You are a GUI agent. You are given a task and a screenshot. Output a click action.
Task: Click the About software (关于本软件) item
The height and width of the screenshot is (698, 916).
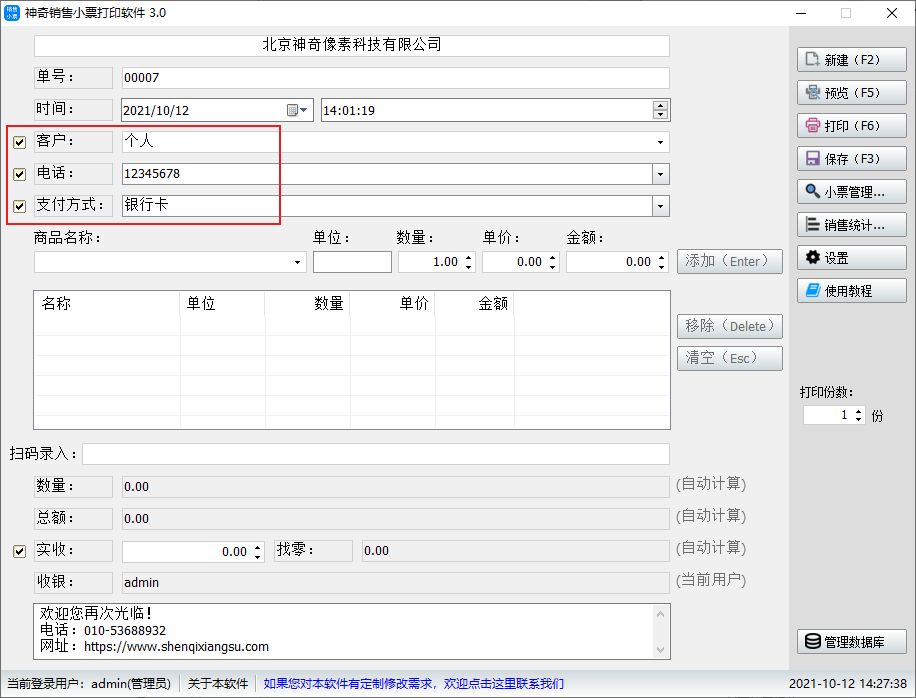click(218, 684)
